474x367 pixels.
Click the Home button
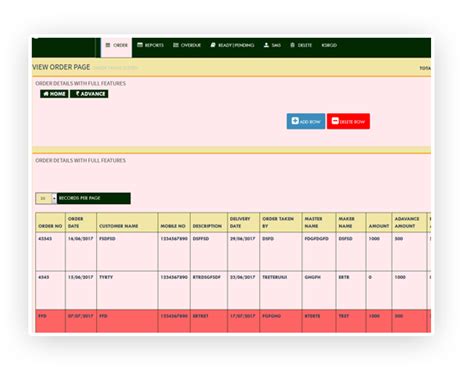54,94
